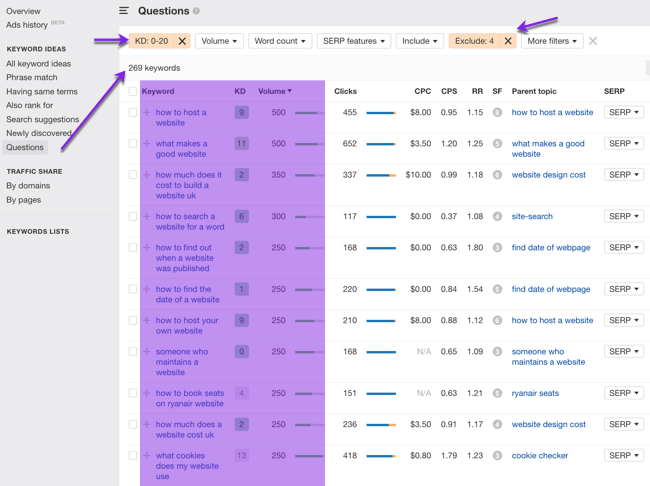Expand the SERP features dropdown
This screenshot has height=486, width=650.
[x=354, y=41]
